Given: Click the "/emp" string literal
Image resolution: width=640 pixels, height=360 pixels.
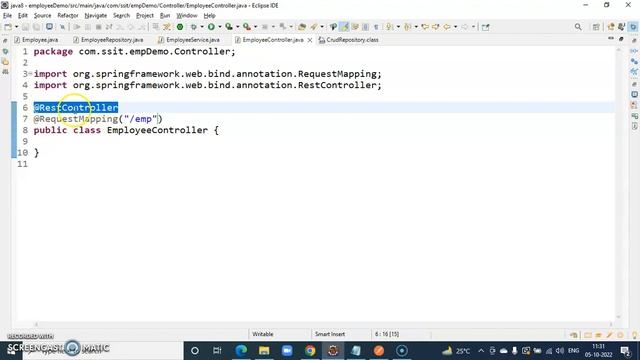Looking at the screenshot, I should [140, 119].
